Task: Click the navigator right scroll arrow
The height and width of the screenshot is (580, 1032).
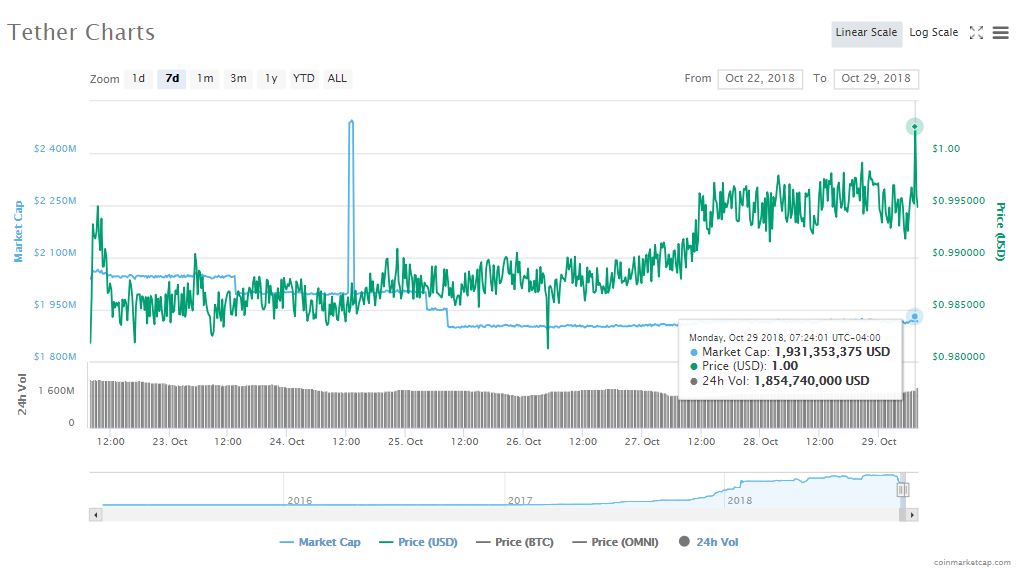Action: pos(912,514)
